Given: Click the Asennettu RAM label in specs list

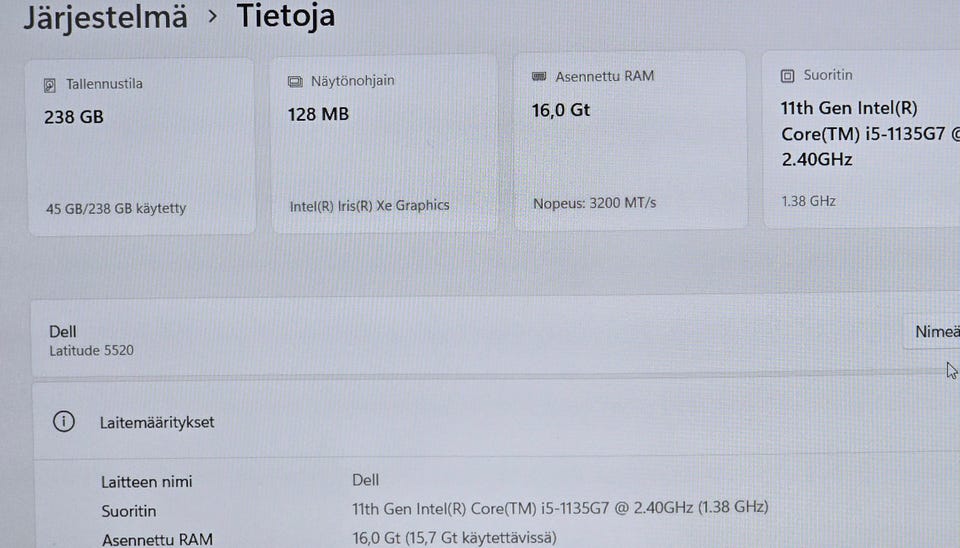Looking at the screenshot, I should 157,539.
